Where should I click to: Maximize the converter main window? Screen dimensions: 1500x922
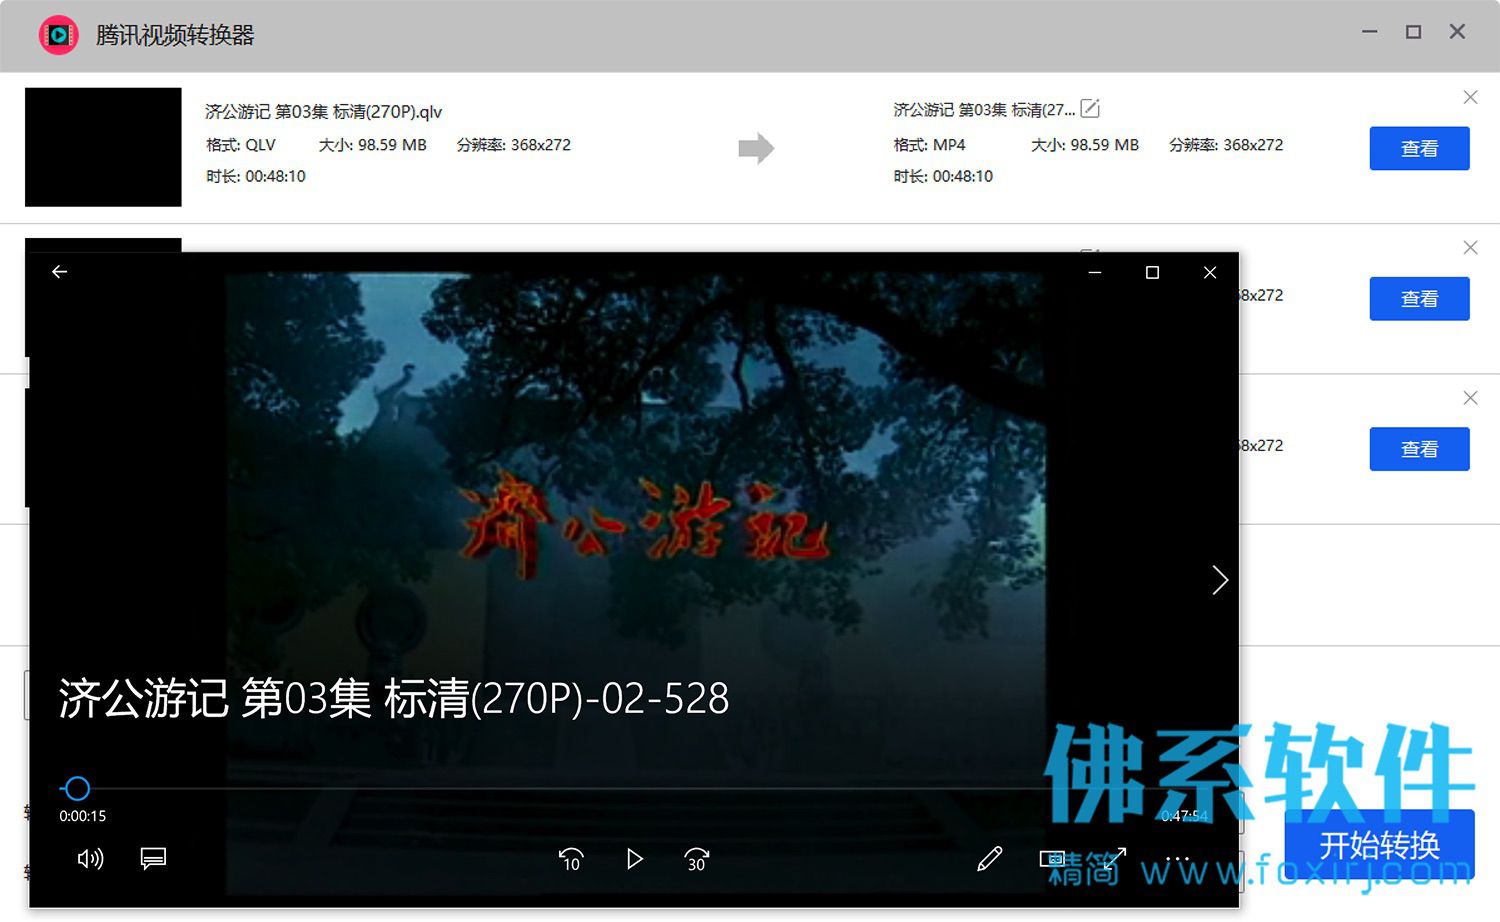1413,32
